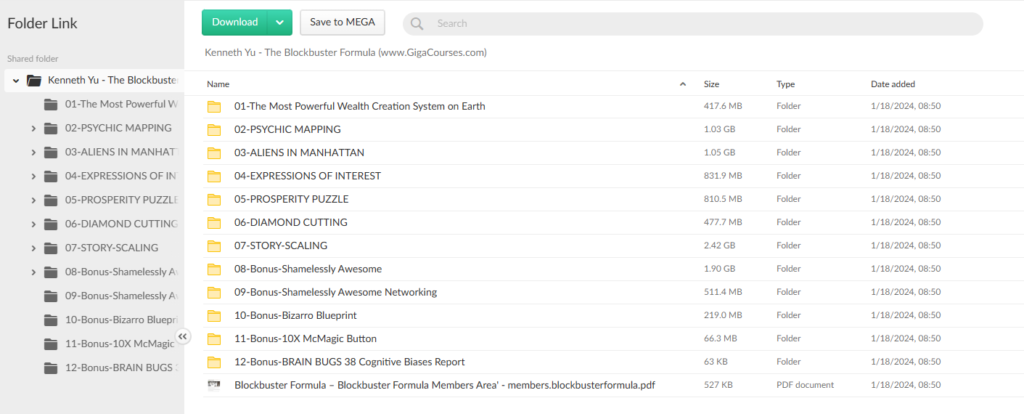The width and height of the screenshot is (1024, 414).
Task: Click folder icon of 06-DIAMOND CUTTING row
Action: 214,222
